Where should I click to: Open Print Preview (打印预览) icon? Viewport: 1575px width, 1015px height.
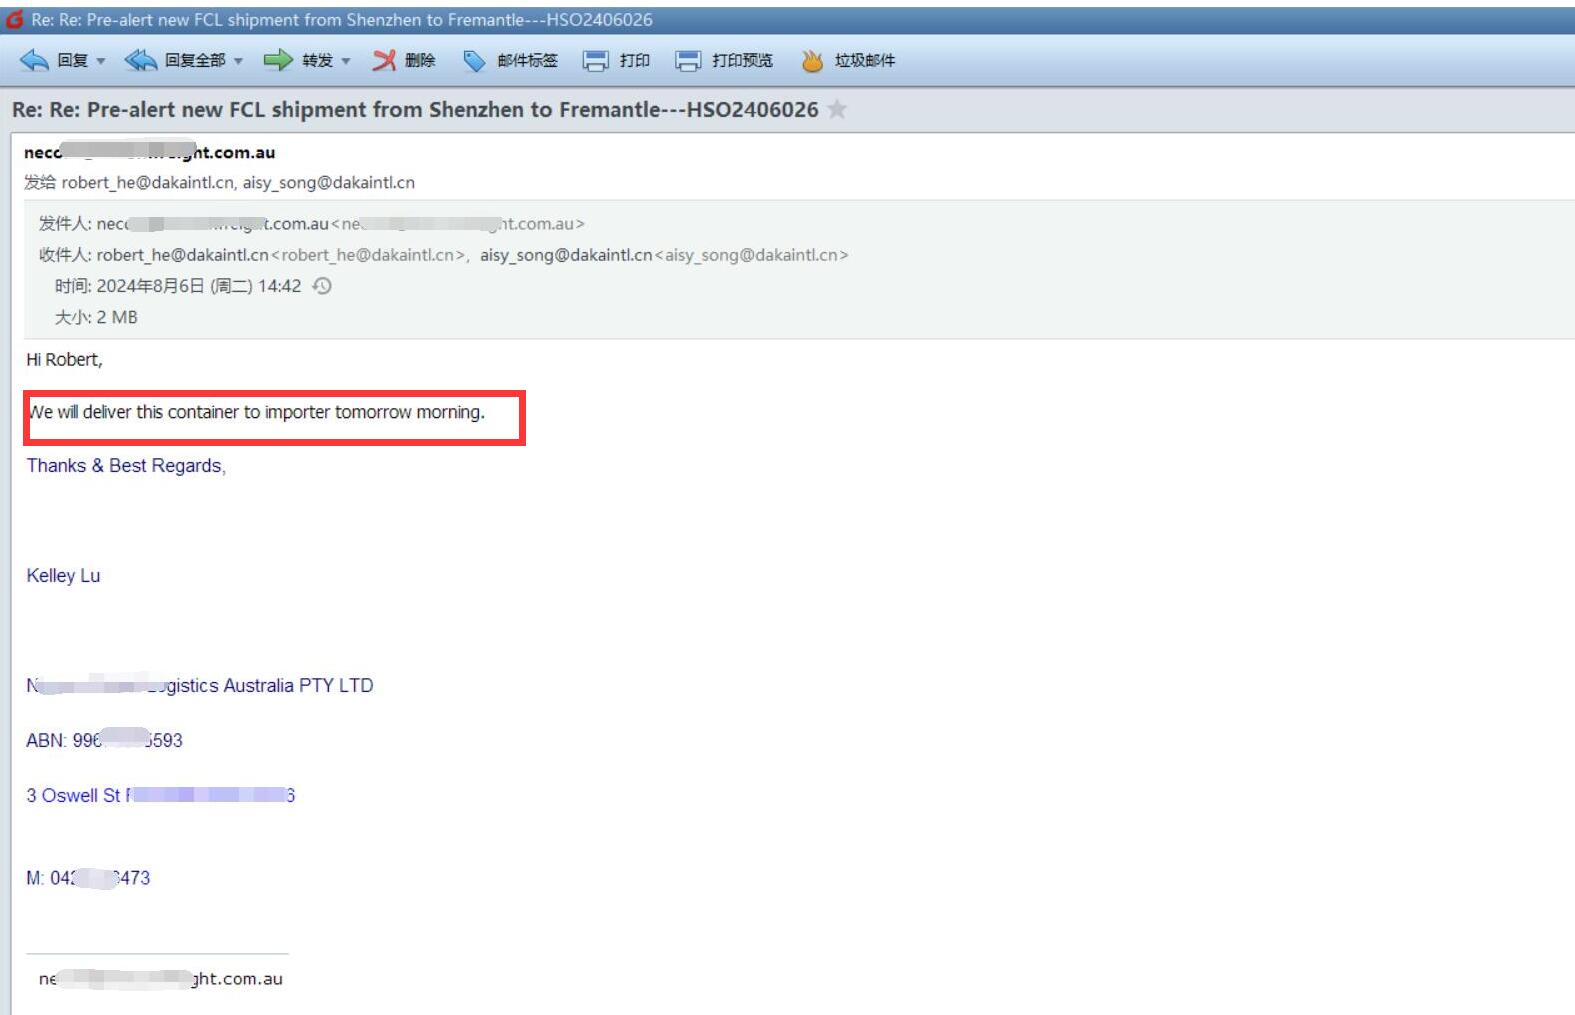pyautogui.click(x=688, y=61)
